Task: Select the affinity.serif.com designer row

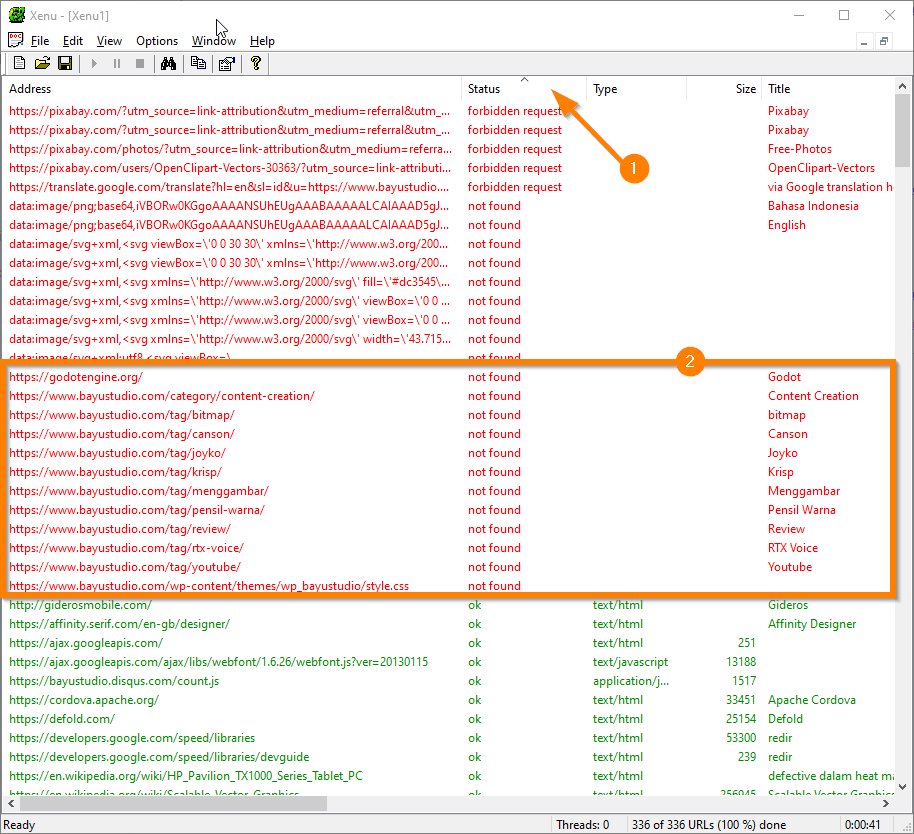Action: (449, 624)
